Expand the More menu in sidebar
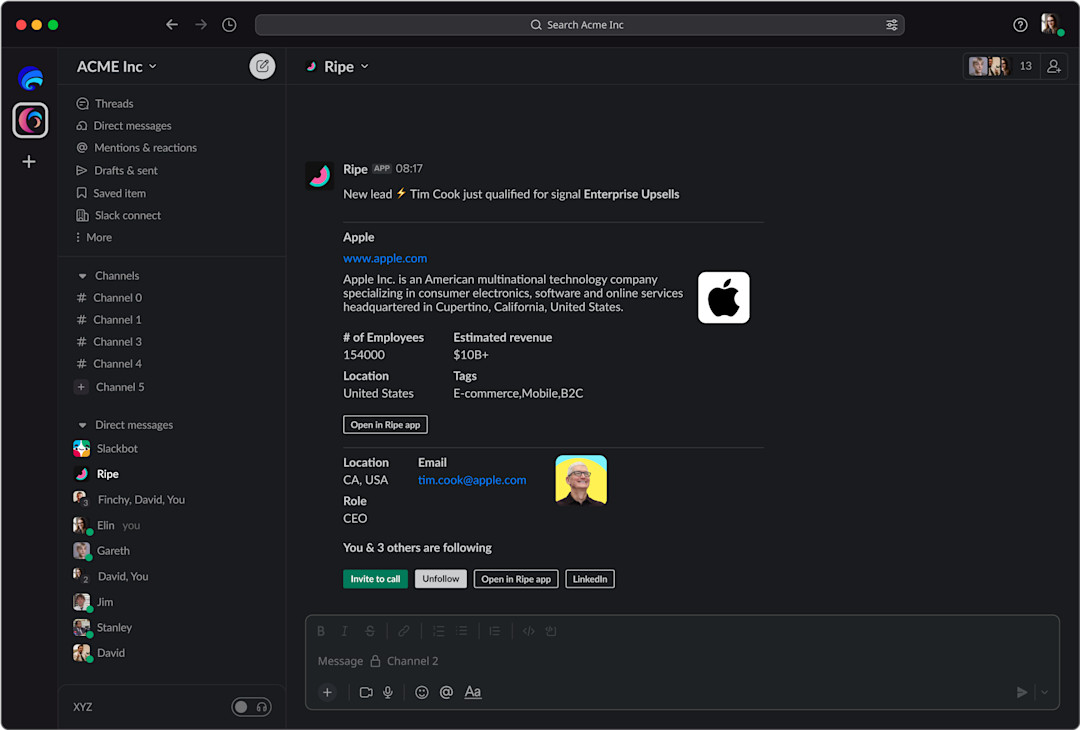1080x730 pixels. tap(94, 237)
